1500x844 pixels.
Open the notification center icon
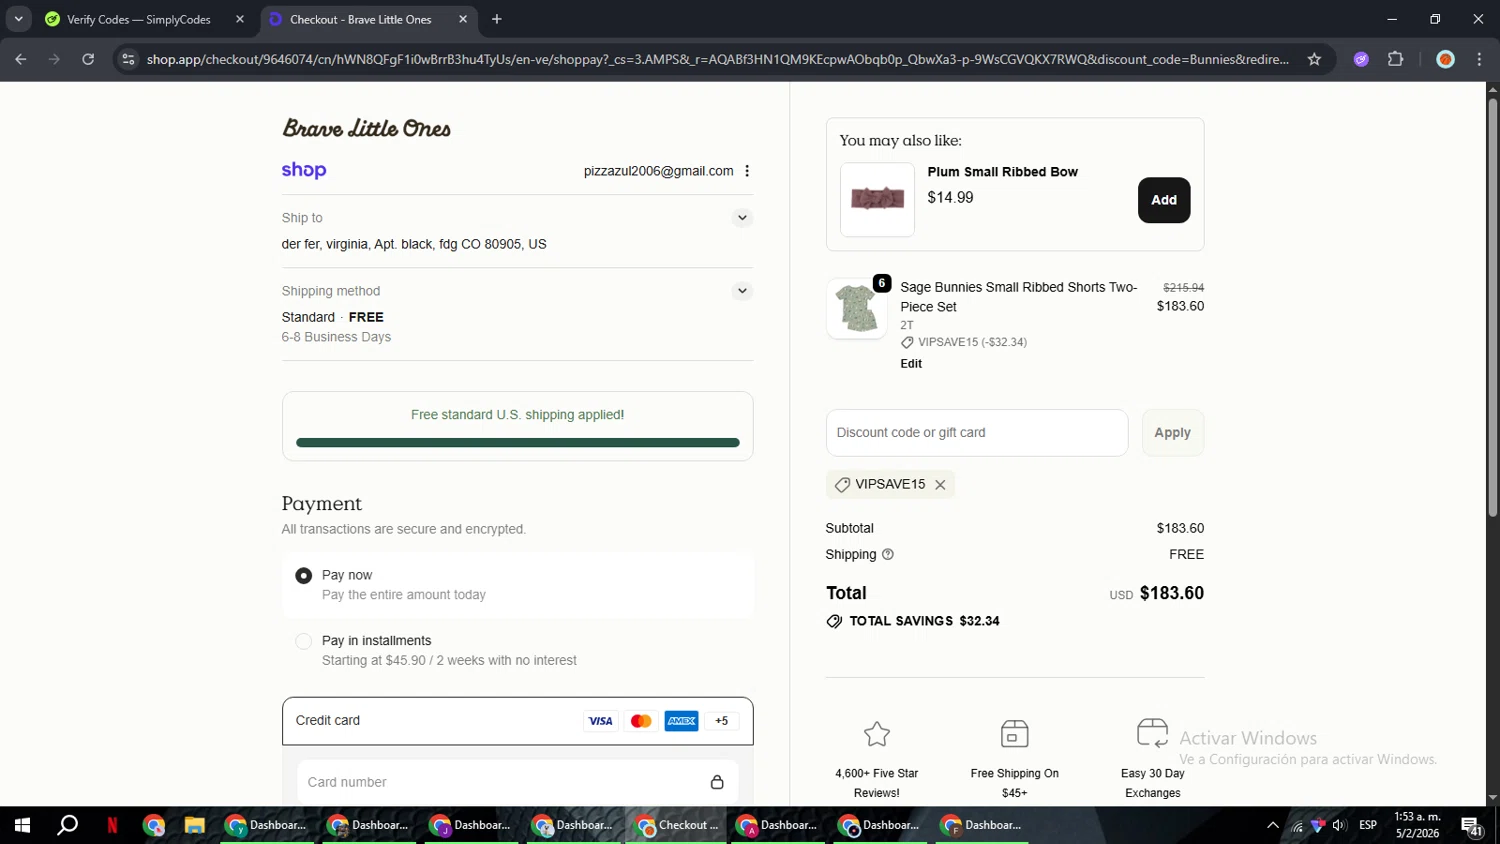(x=1471, y=826)
